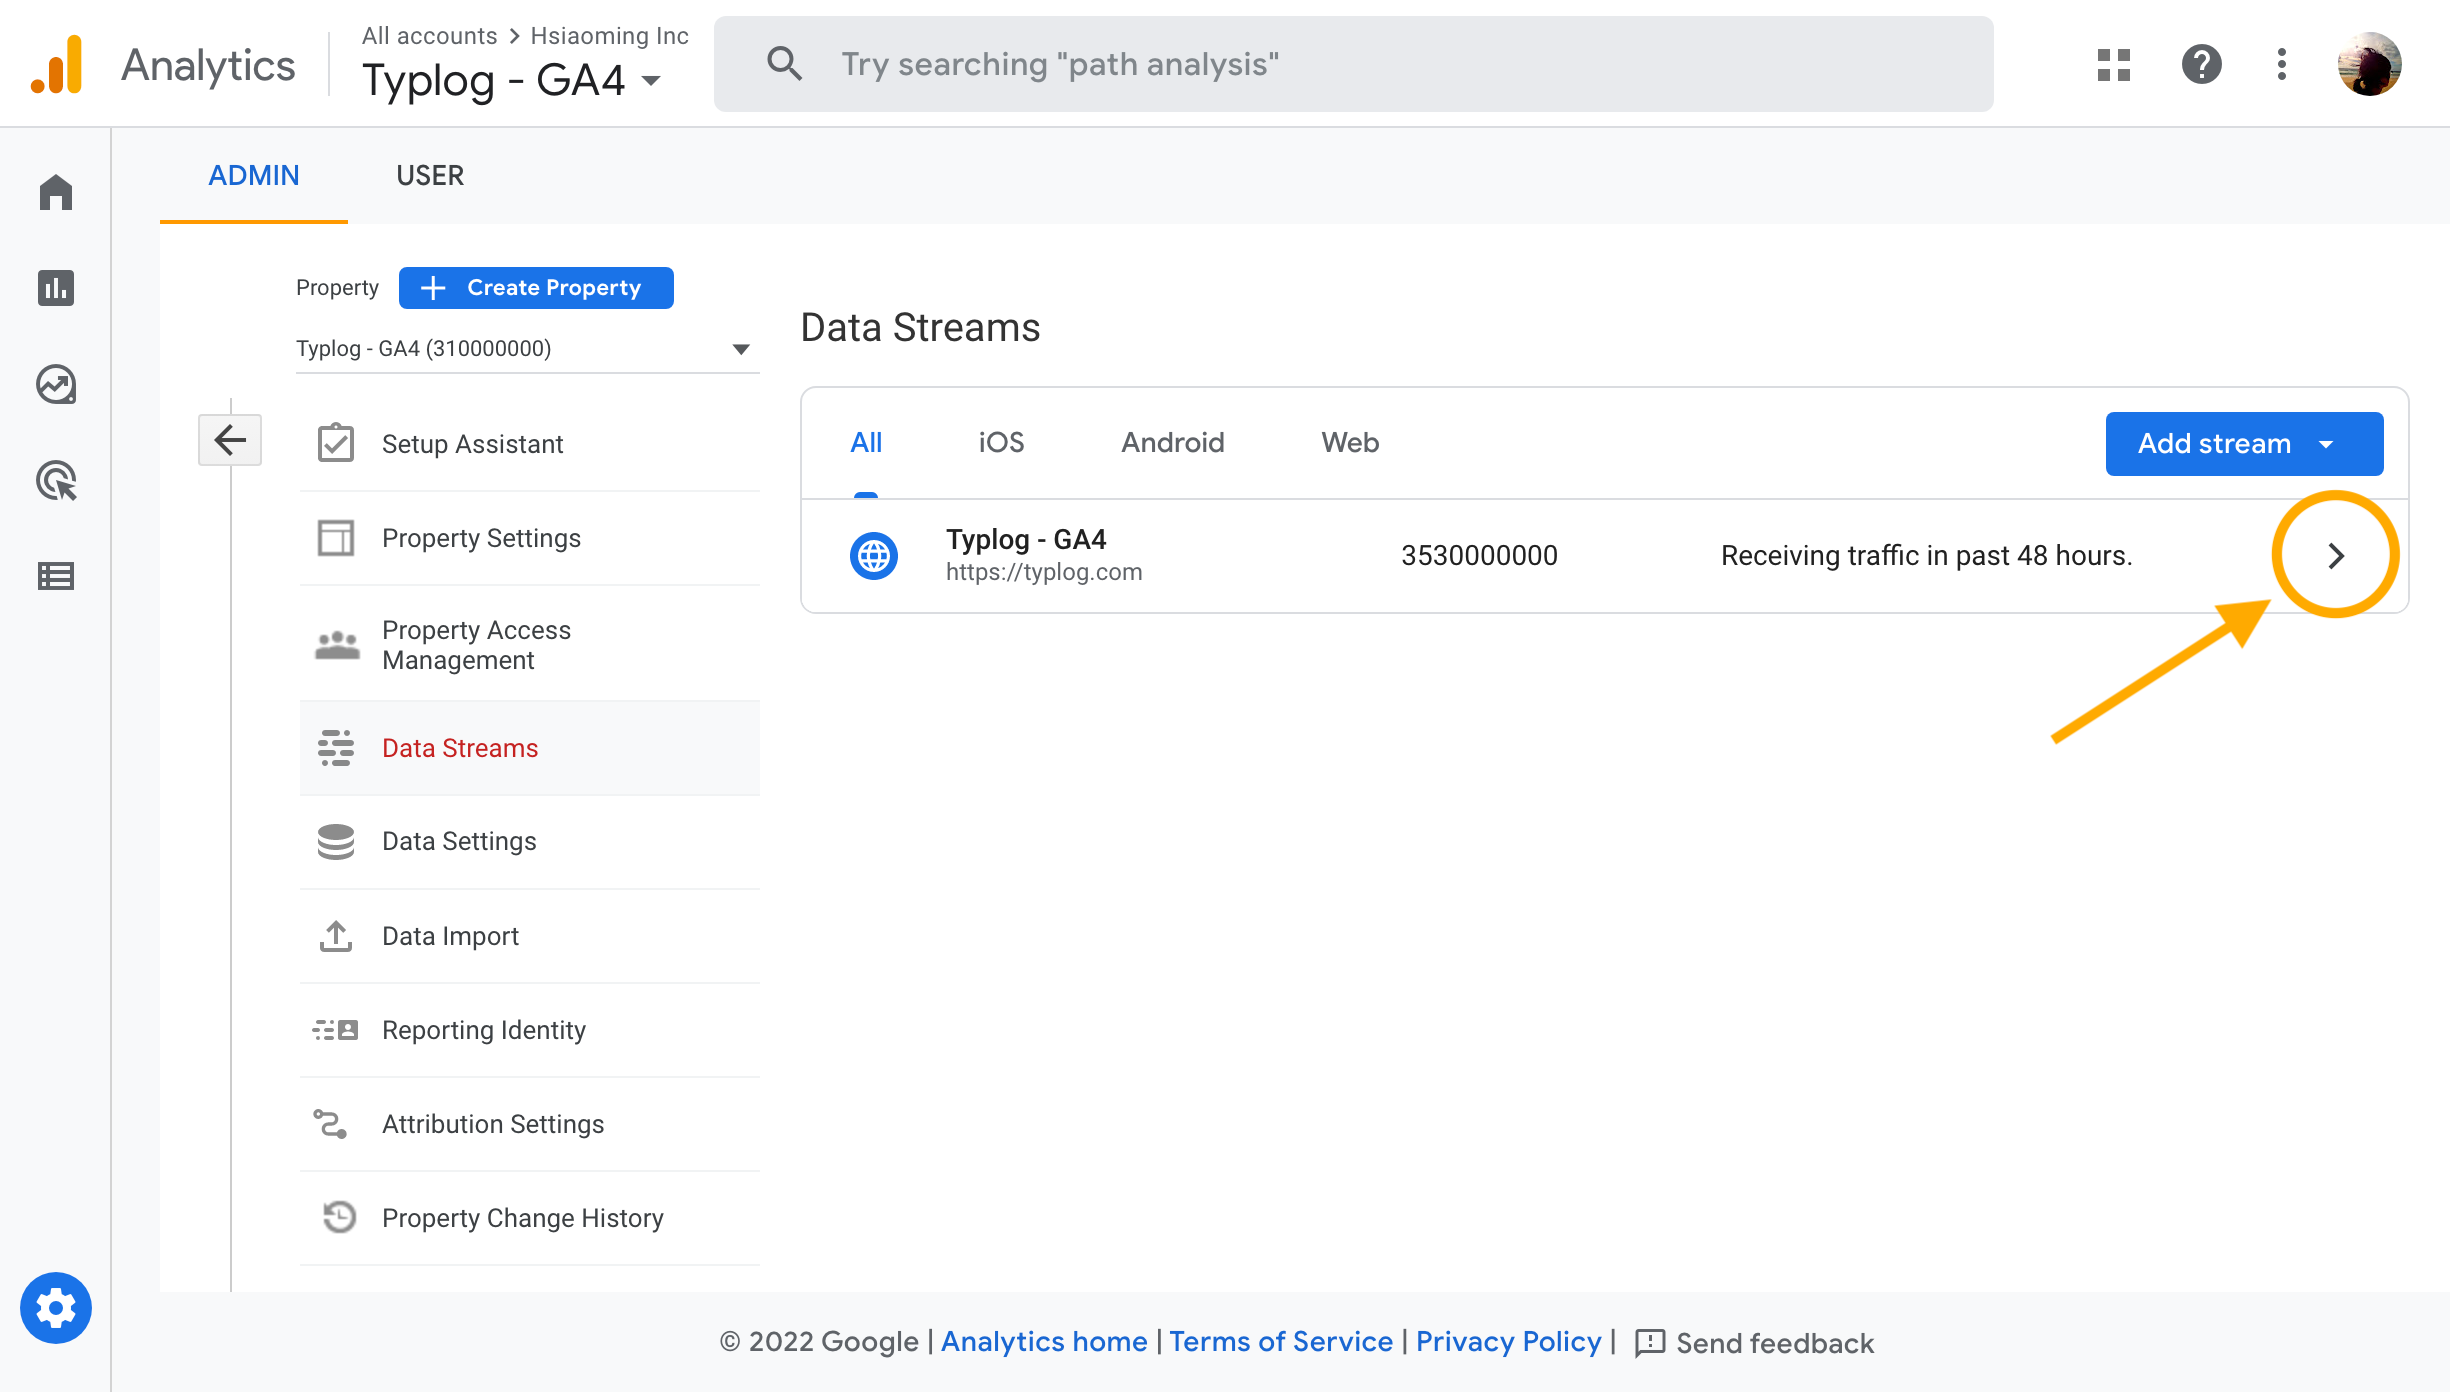Expand the property selector dropdown
2450x1392 pixels.
[737, 348]
